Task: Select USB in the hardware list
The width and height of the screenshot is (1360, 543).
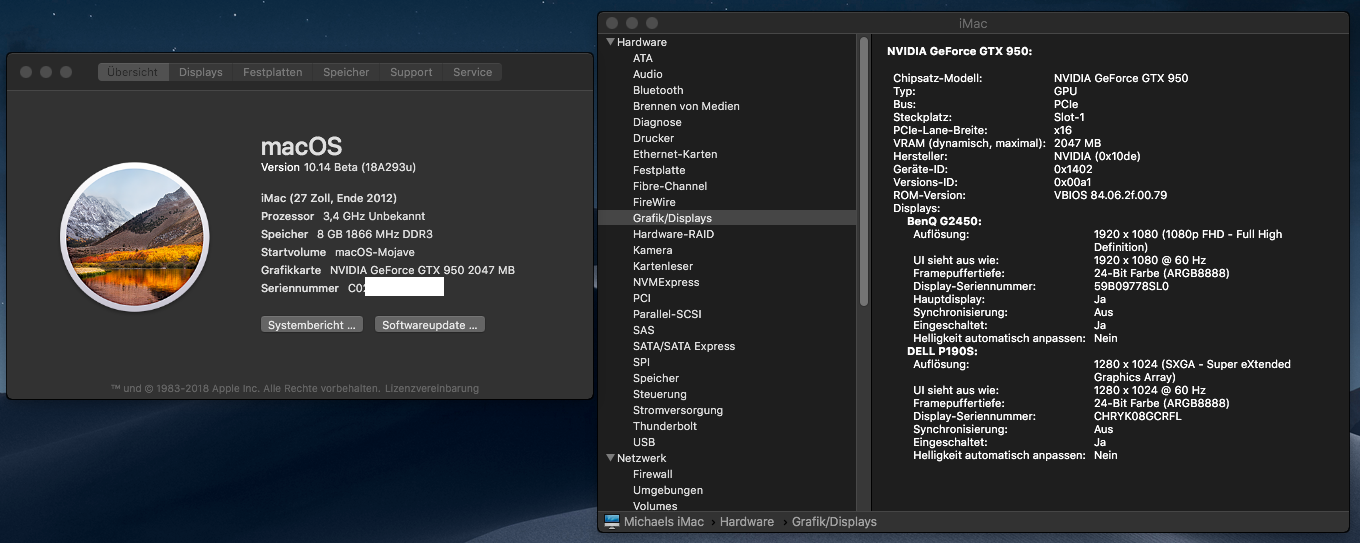Action: coord(644,442)
